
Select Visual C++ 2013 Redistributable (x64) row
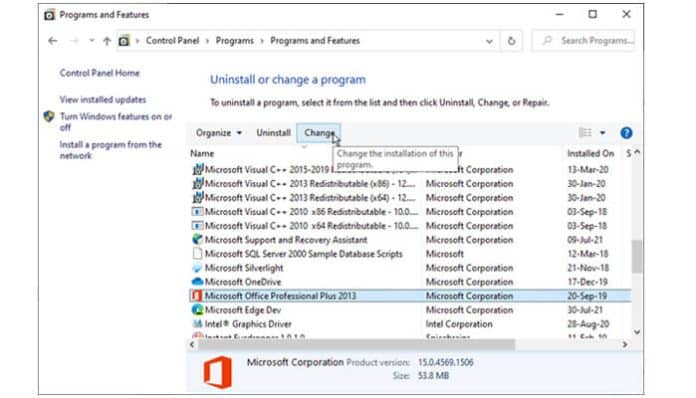[x=409, y=198]
